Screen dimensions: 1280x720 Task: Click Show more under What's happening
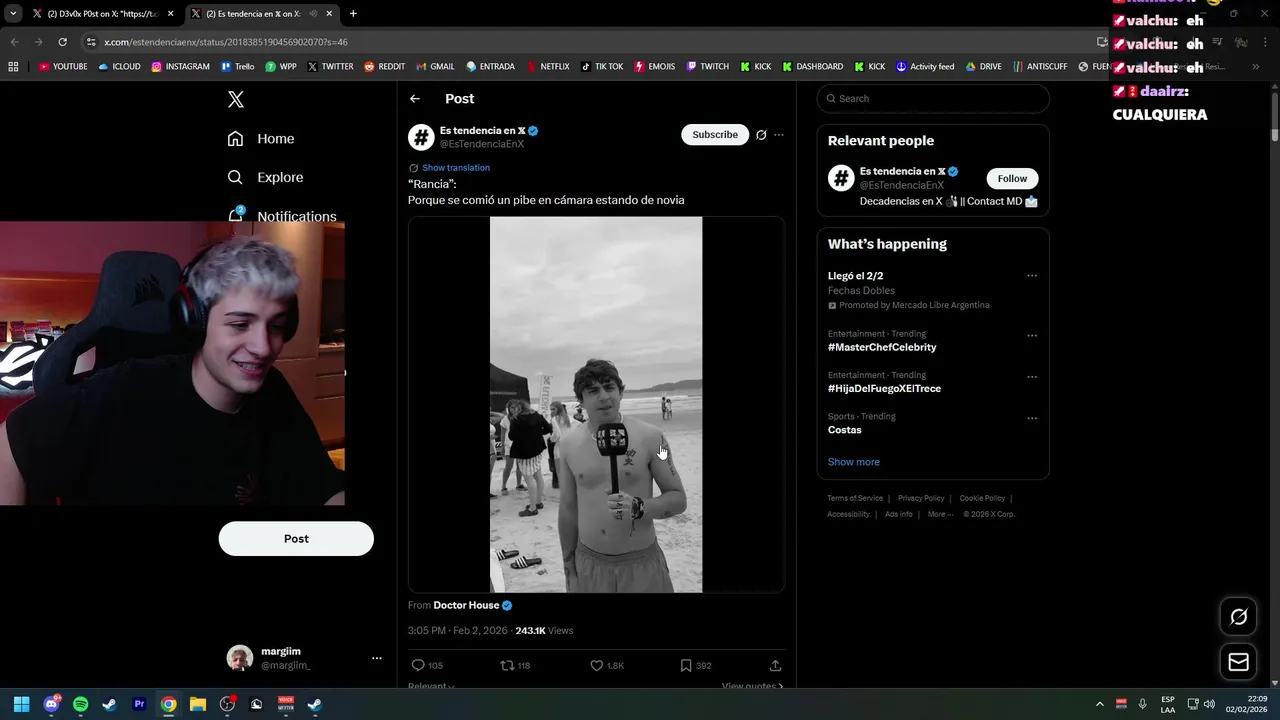click(x=854, y=462)
